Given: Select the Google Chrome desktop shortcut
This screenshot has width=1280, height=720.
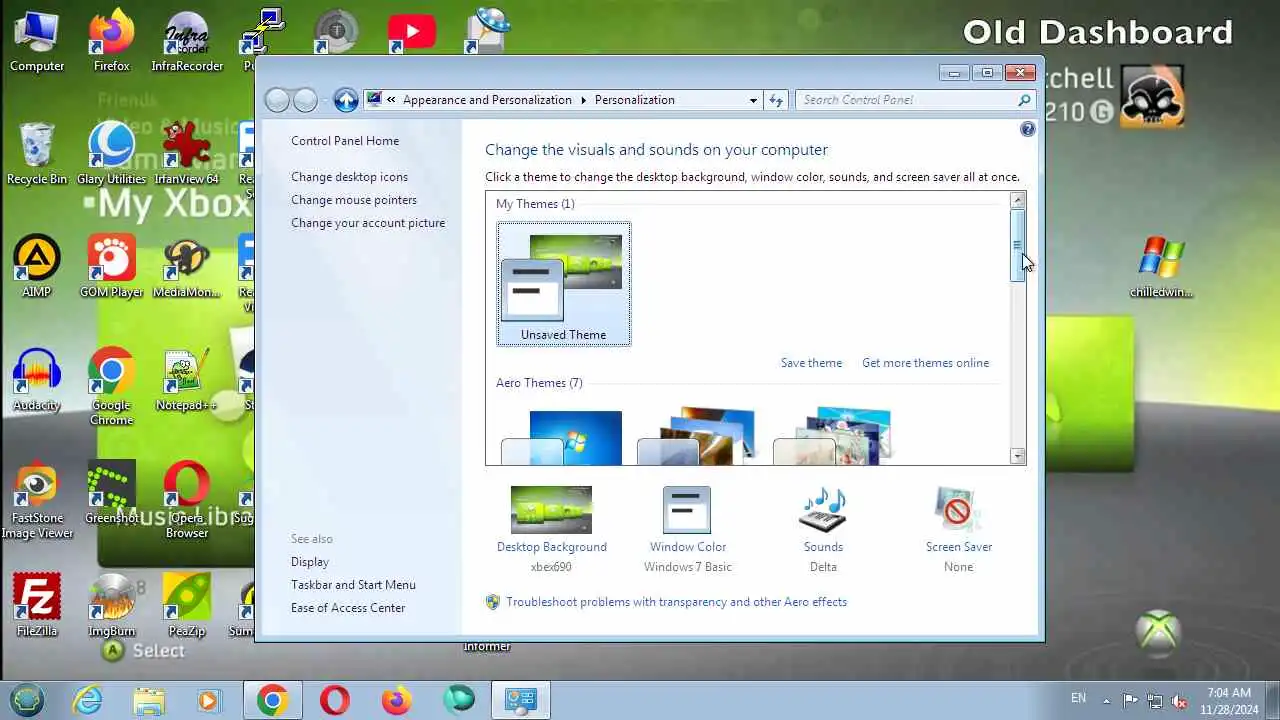Looking at the screenshot, I should click(112, 387).
